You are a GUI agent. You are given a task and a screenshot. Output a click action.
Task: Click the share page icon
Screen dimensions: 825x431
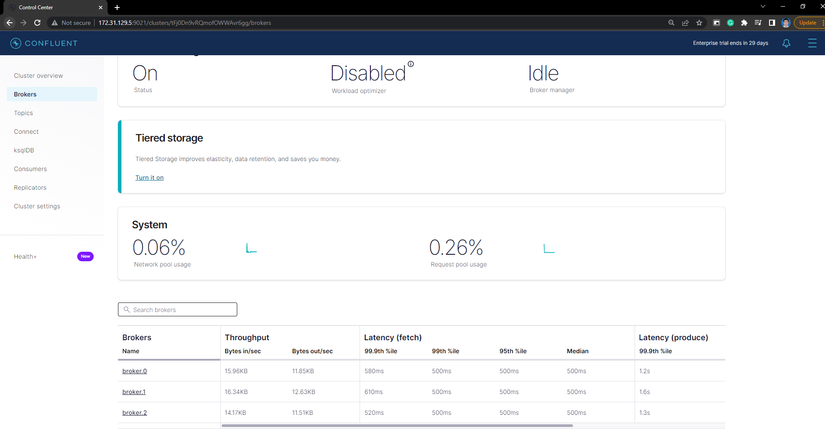point(685,23)
